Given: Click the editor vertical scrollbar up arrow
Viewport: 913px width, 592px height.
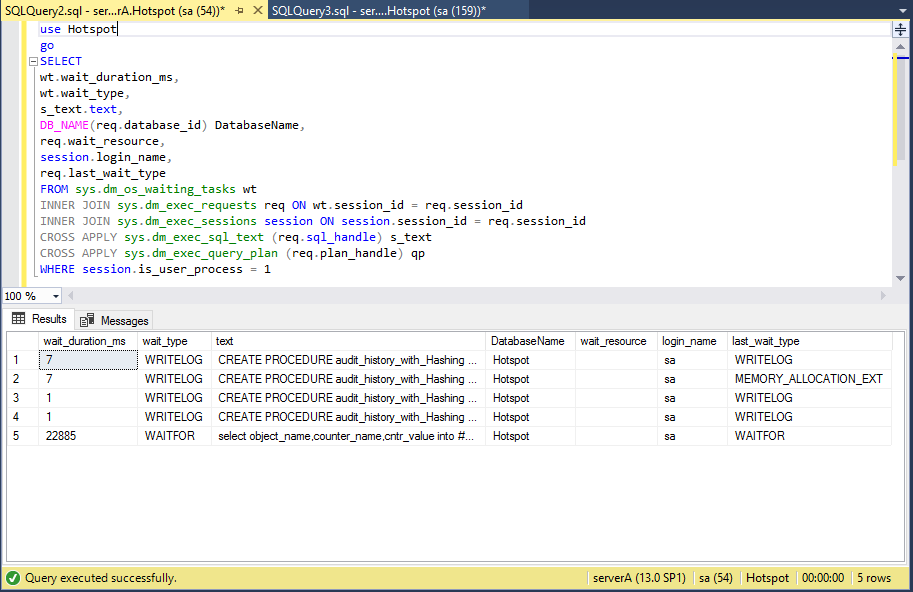Looking at the screenshot, I should pos(900,47).
